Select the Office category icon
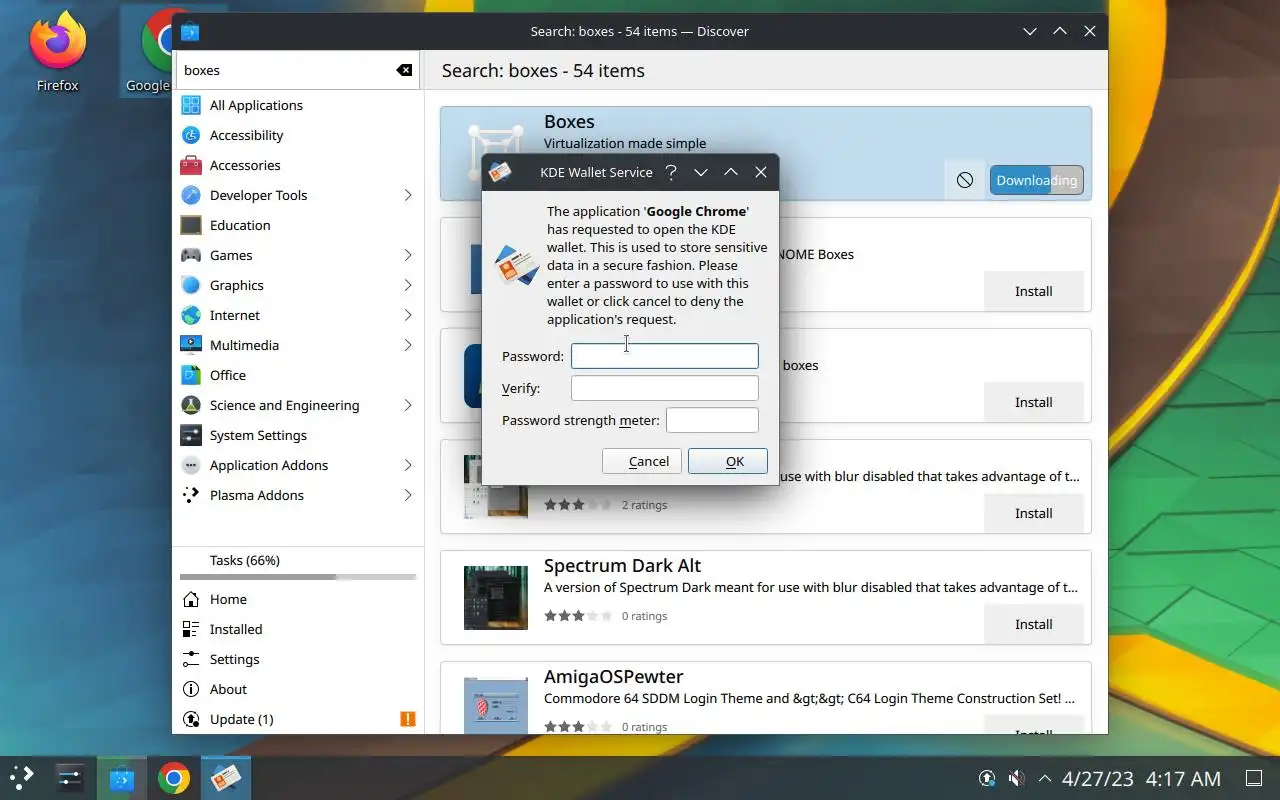 (x=191, y=375)
